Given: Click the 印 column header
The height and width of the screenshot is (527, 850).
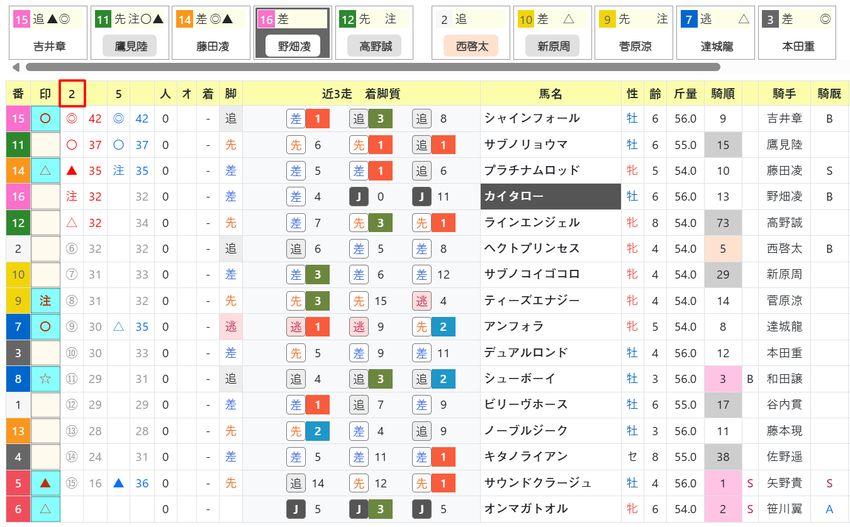Looking at the screenshot, I should pos(45,93).
